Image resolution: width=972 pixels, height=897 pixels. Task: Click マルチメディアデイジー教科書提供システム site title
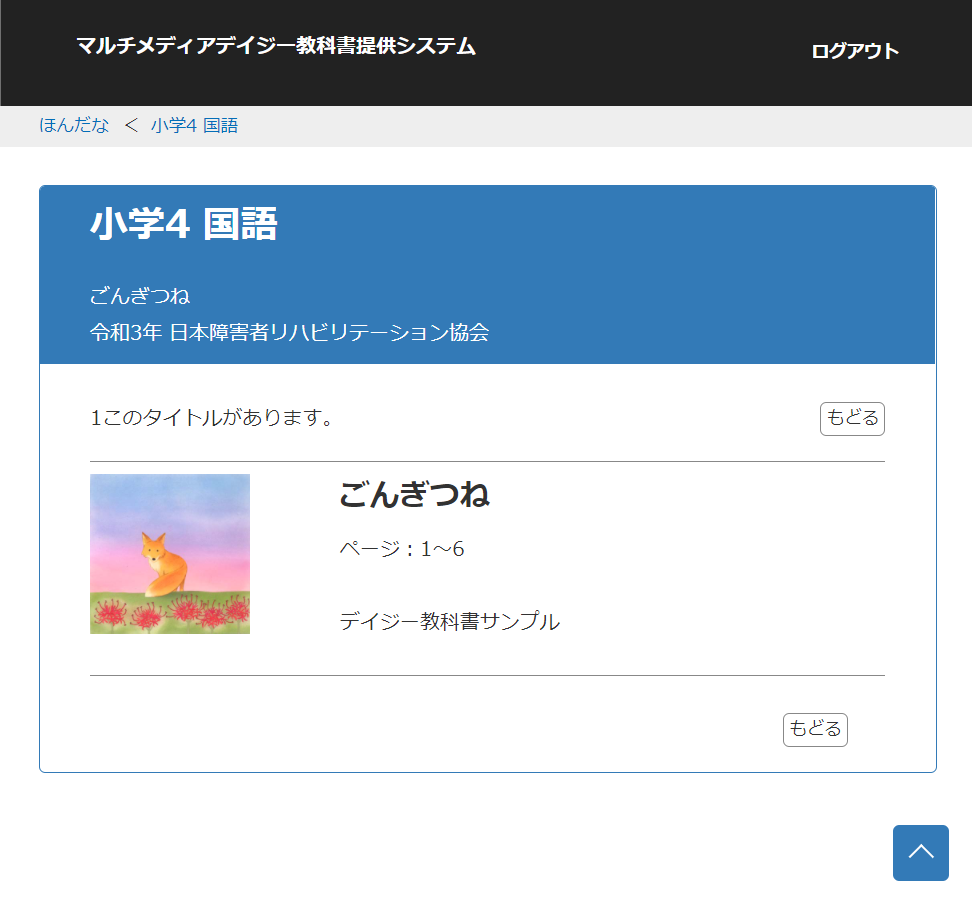pos(276,46)
